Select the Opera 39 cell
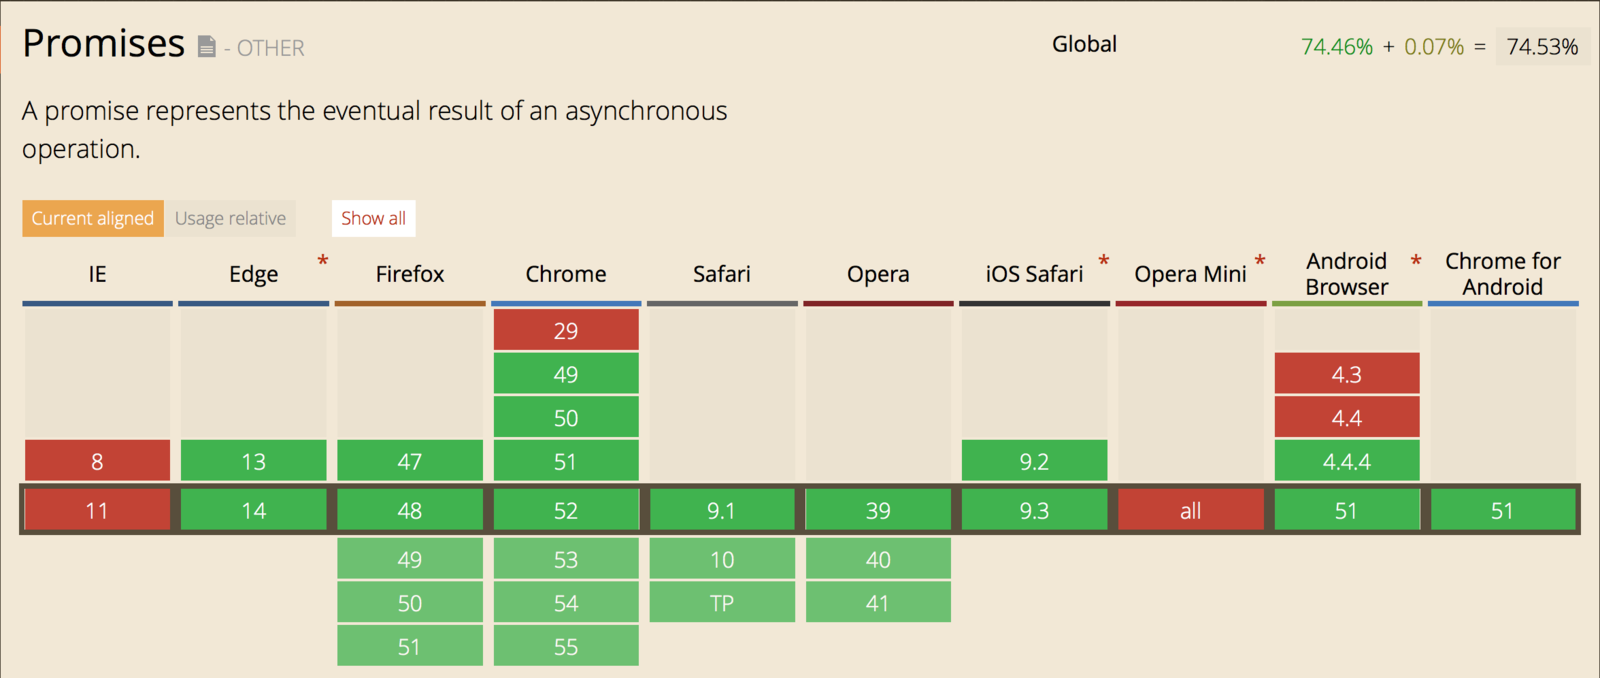 [x=878, y=510]
